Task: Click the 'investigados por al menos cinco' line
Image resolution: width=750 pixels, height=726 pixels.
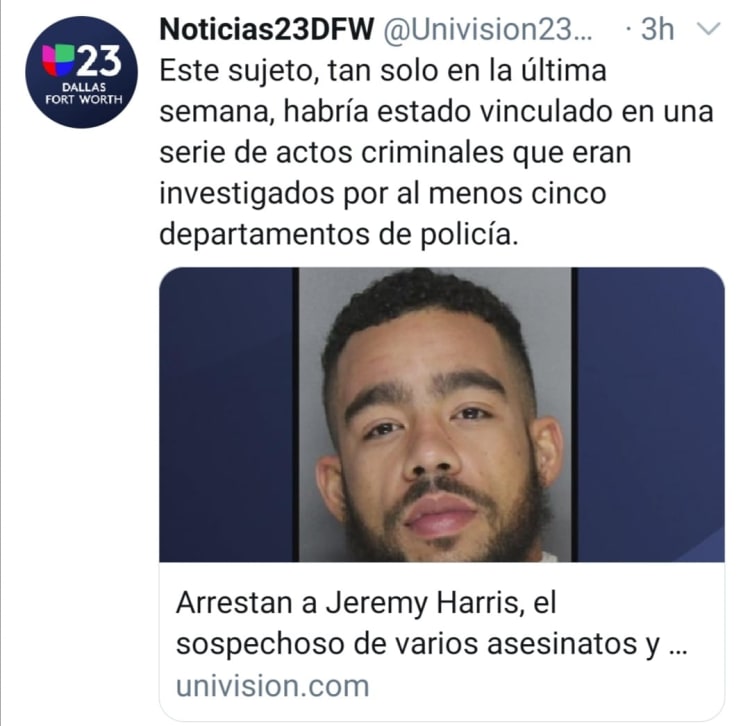Action: (x=383, y=193)
